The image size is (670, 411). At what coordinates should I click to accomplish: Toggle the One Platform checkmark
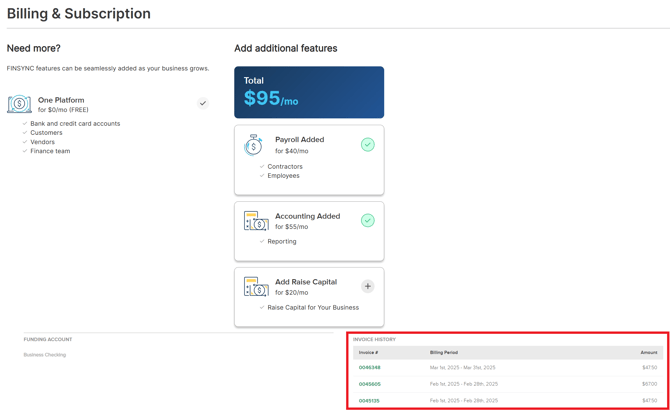pos(203,103)
